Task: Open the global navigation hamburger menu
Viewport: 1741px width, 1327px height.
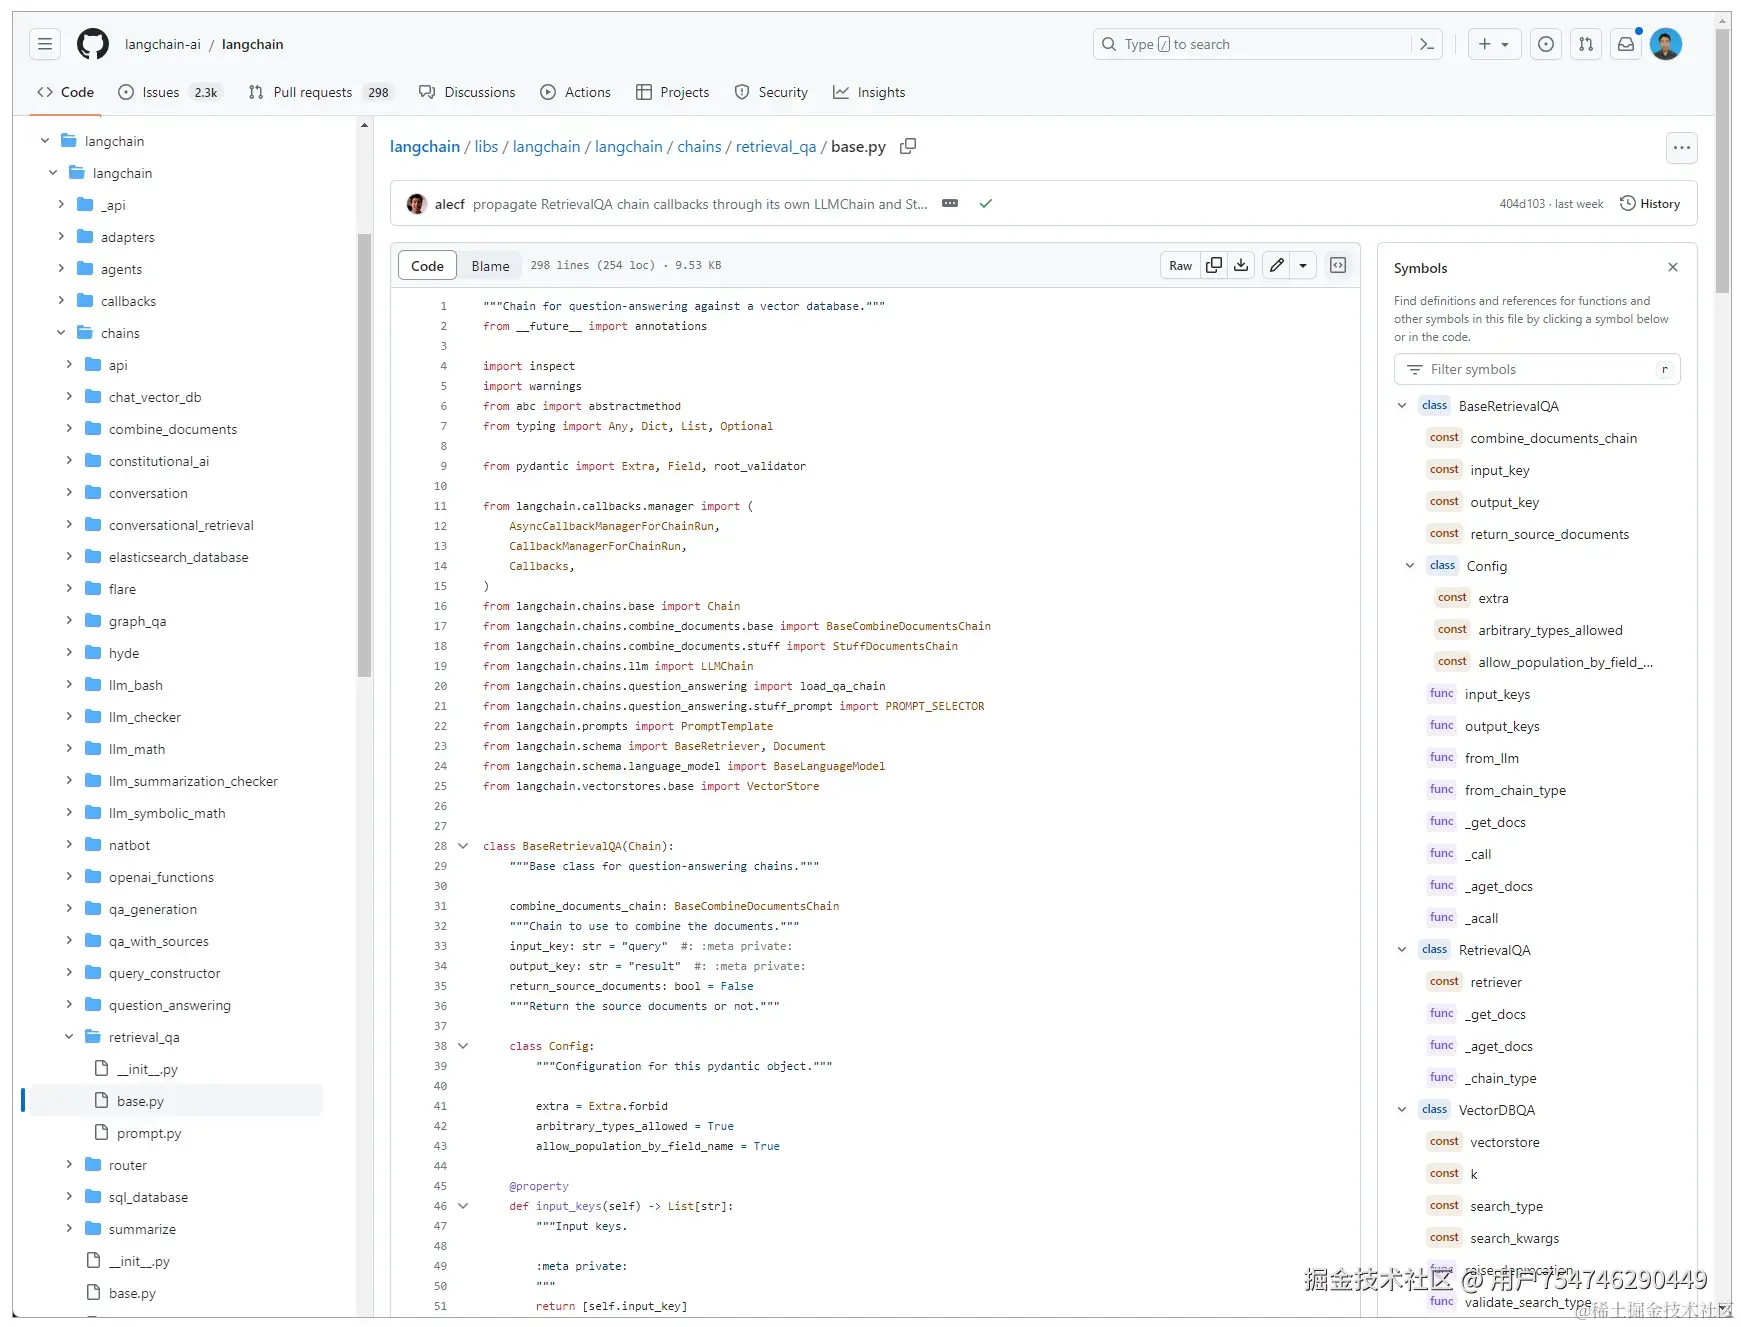Action: pyautogui.click(x=45, y=44)
